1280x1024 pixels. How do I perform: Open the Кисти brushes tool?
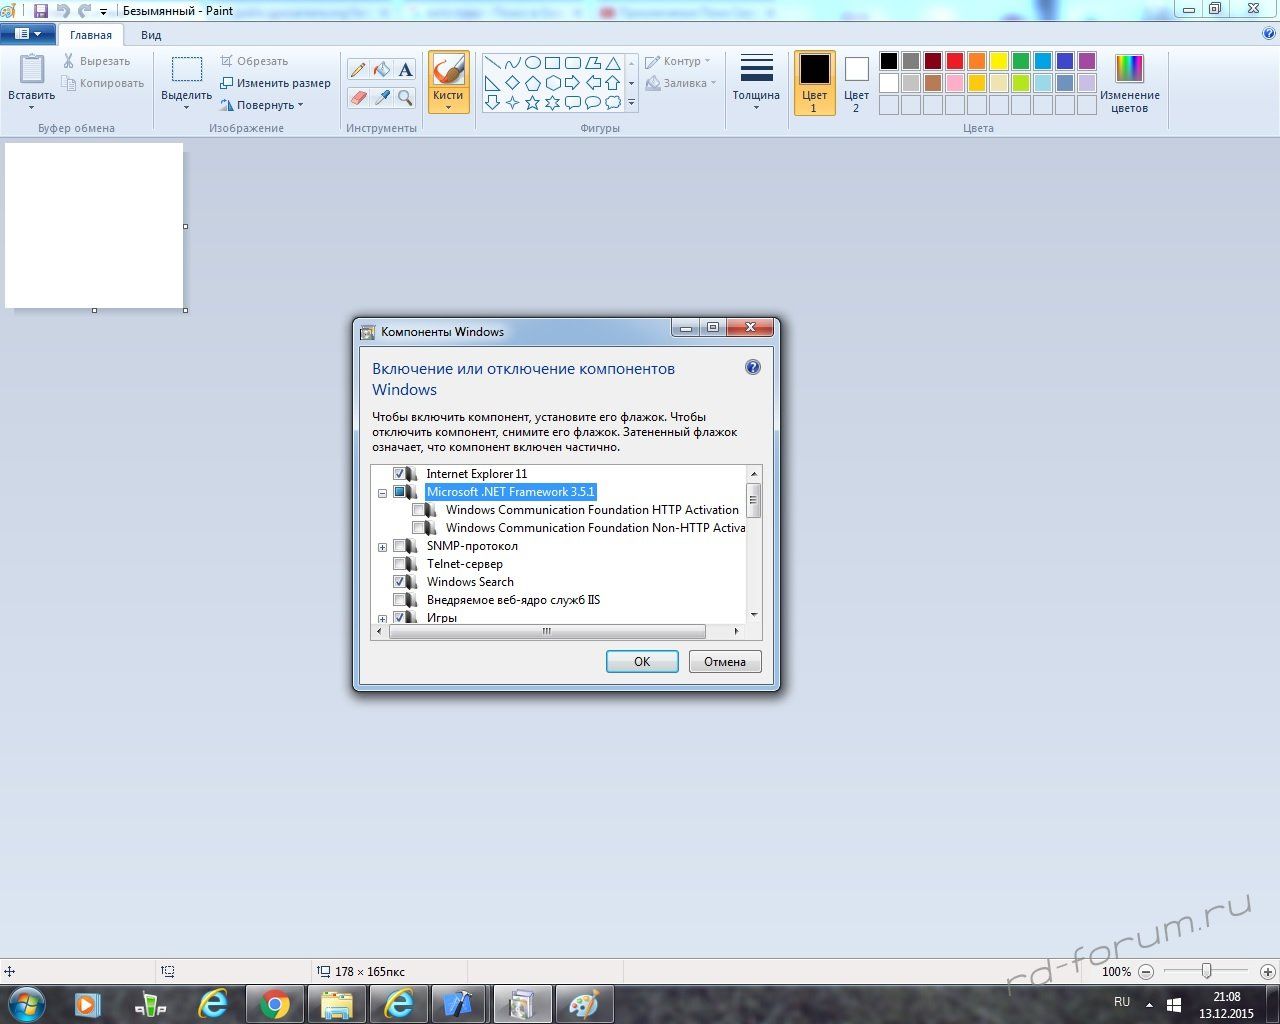pyautogui.click(x=448, y=82)
